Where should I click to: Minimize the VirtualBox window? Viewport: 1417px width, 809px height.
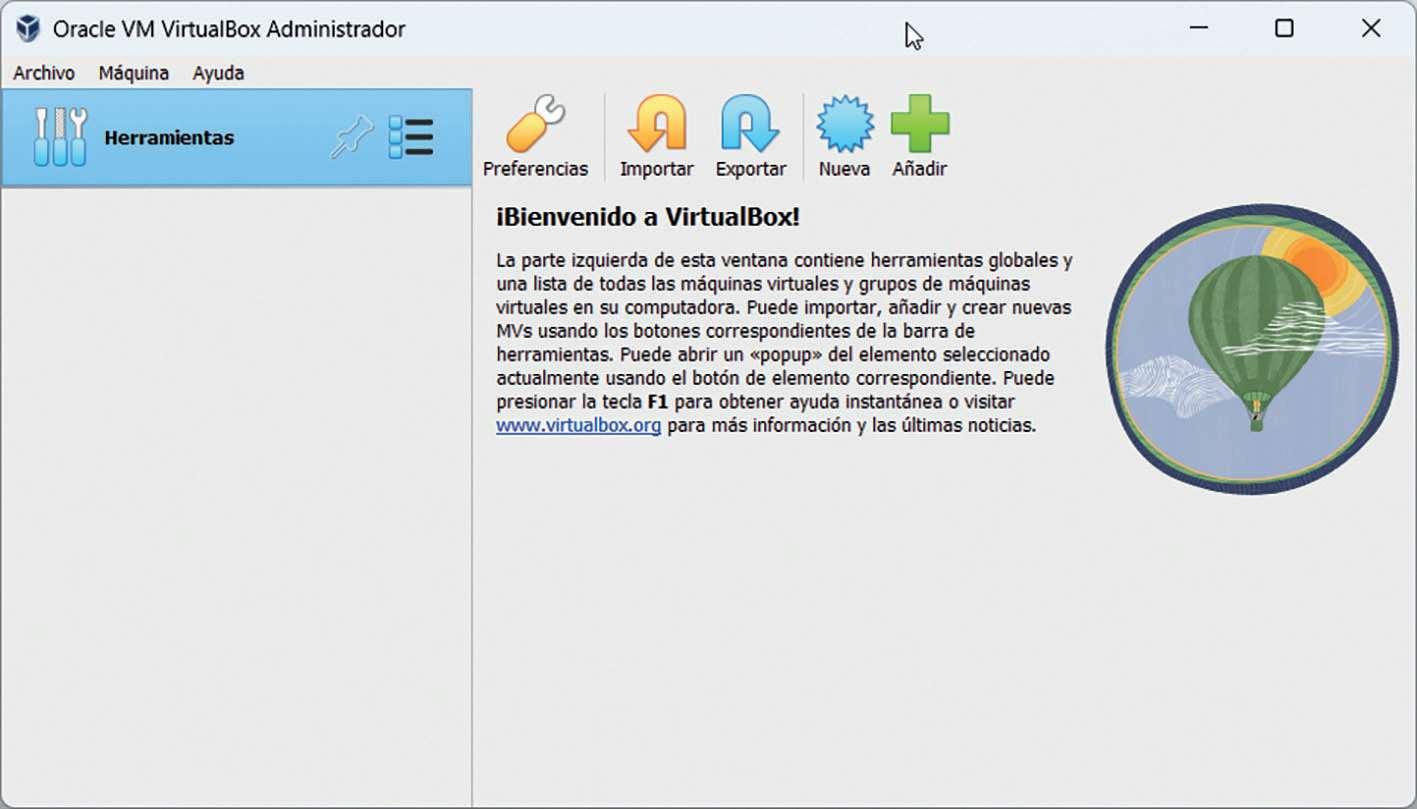pos(1198,28)
